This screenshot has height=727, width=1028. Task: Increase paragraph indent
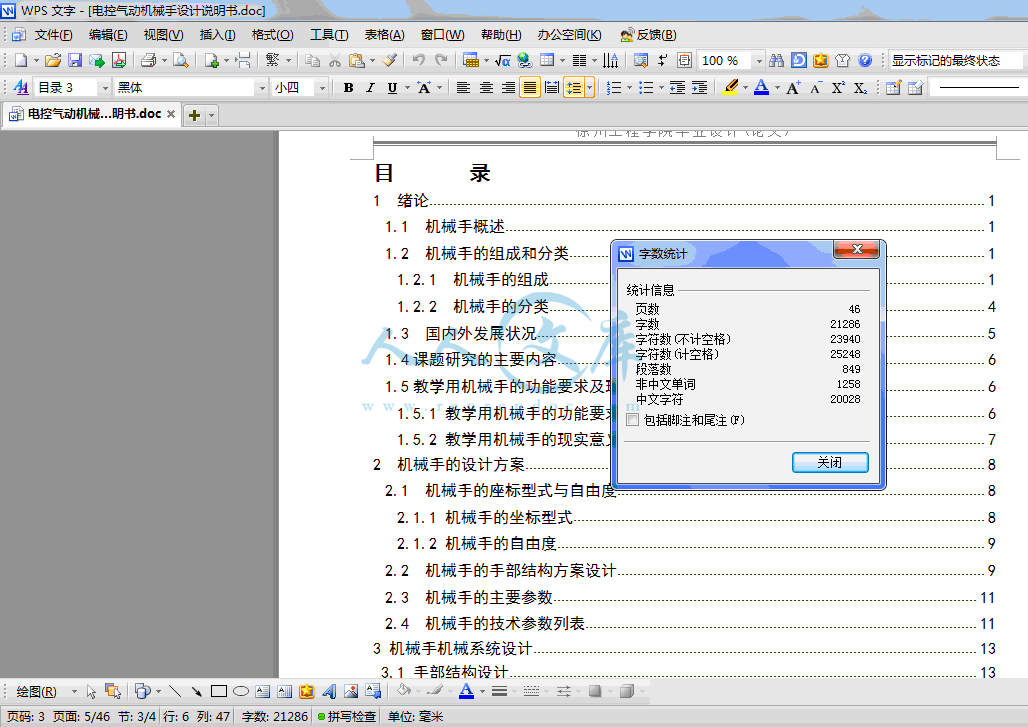point(700,87)
